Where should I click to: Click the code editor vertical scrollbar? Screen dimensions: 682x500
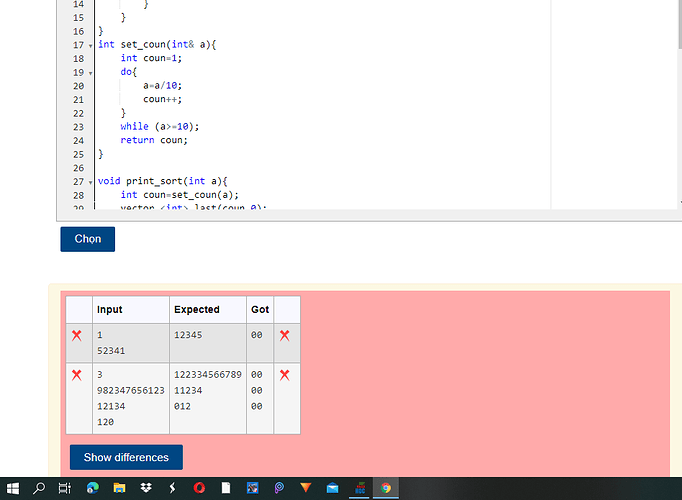[x=680, y=26]
